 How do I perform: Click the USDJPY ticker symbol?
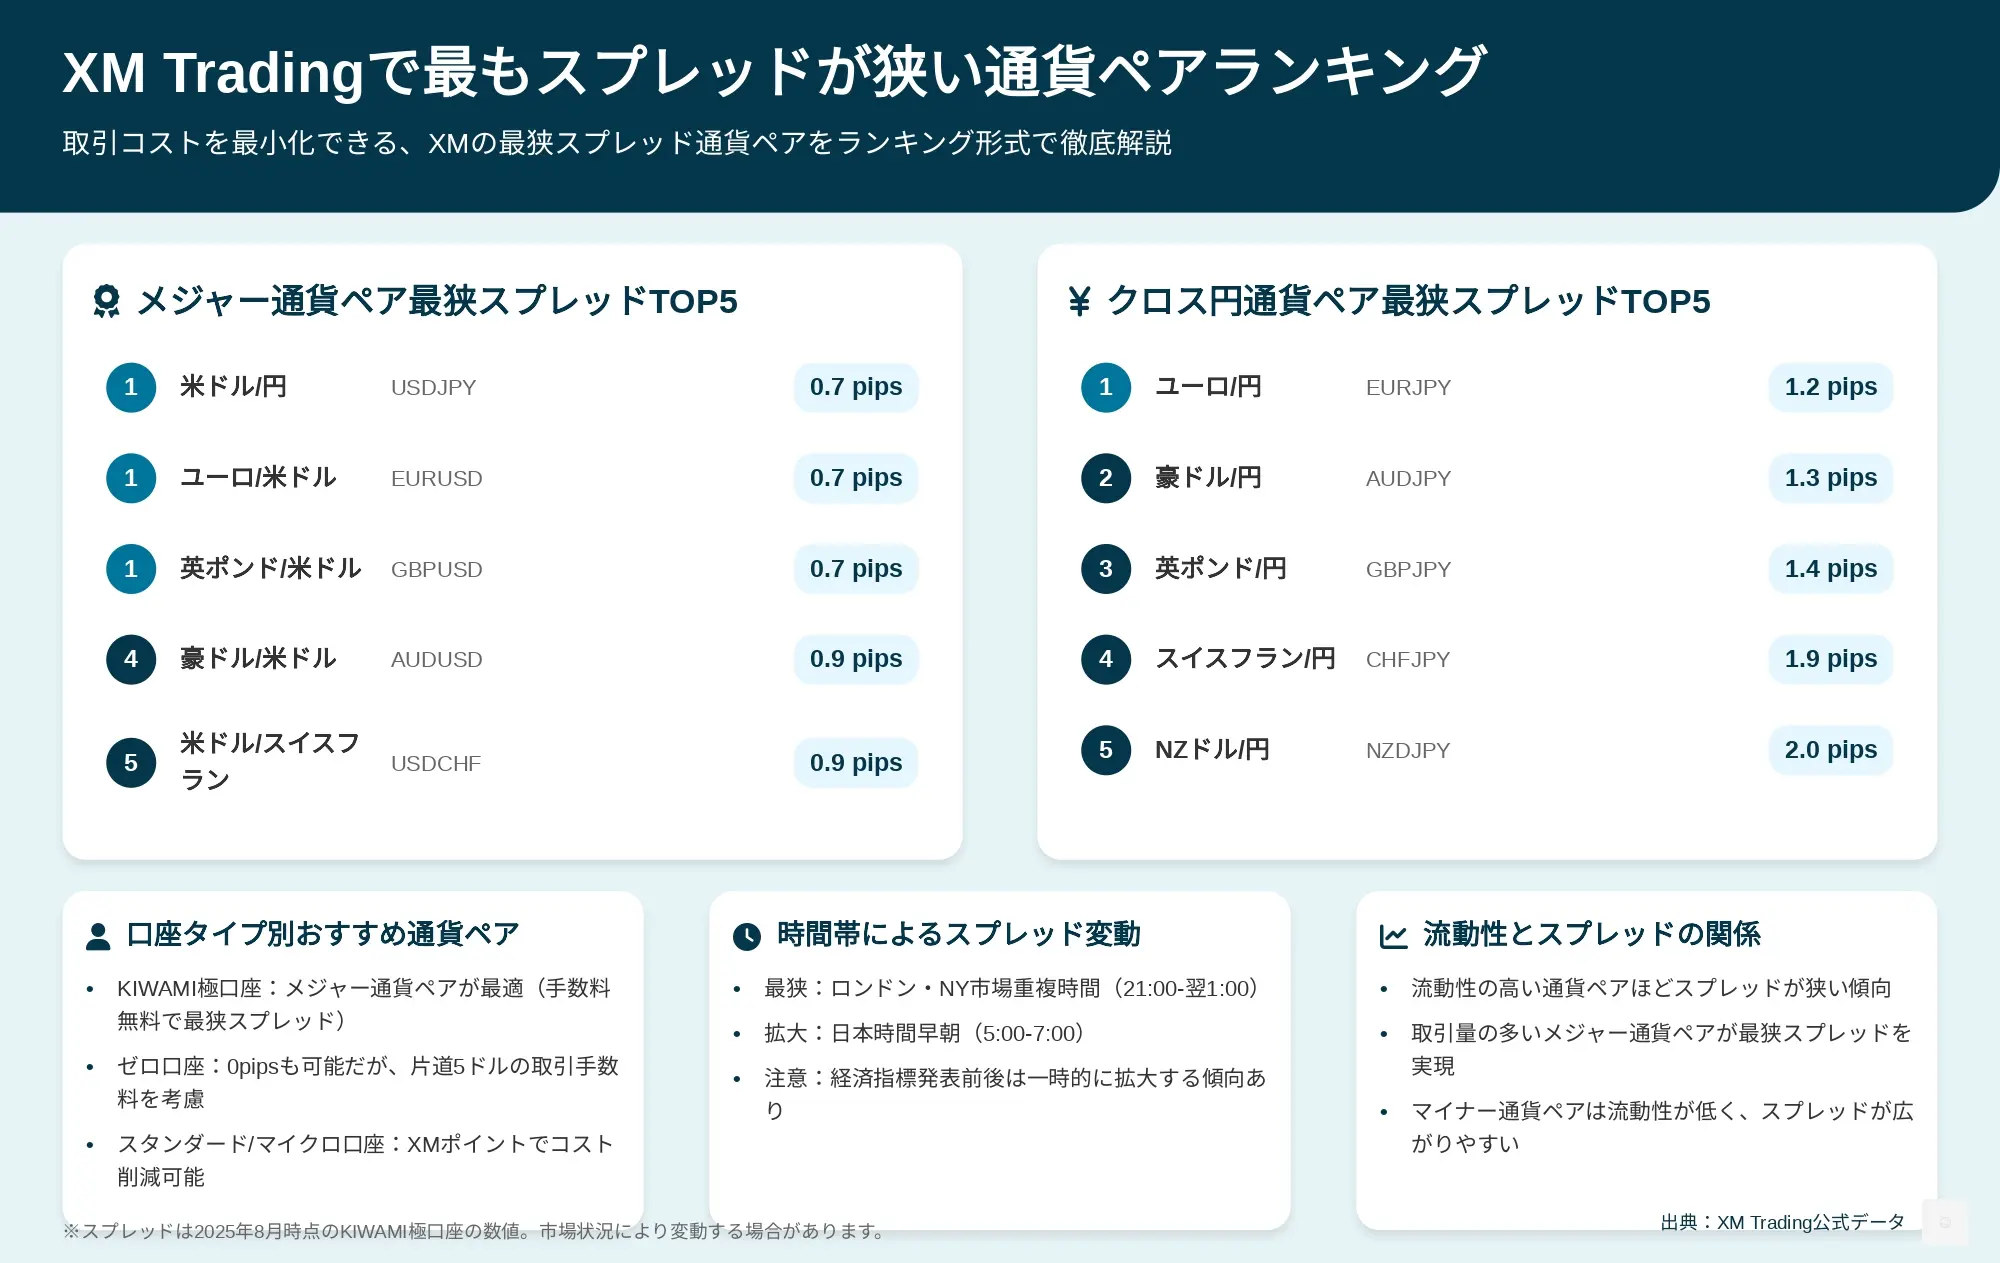click(433, 388)
